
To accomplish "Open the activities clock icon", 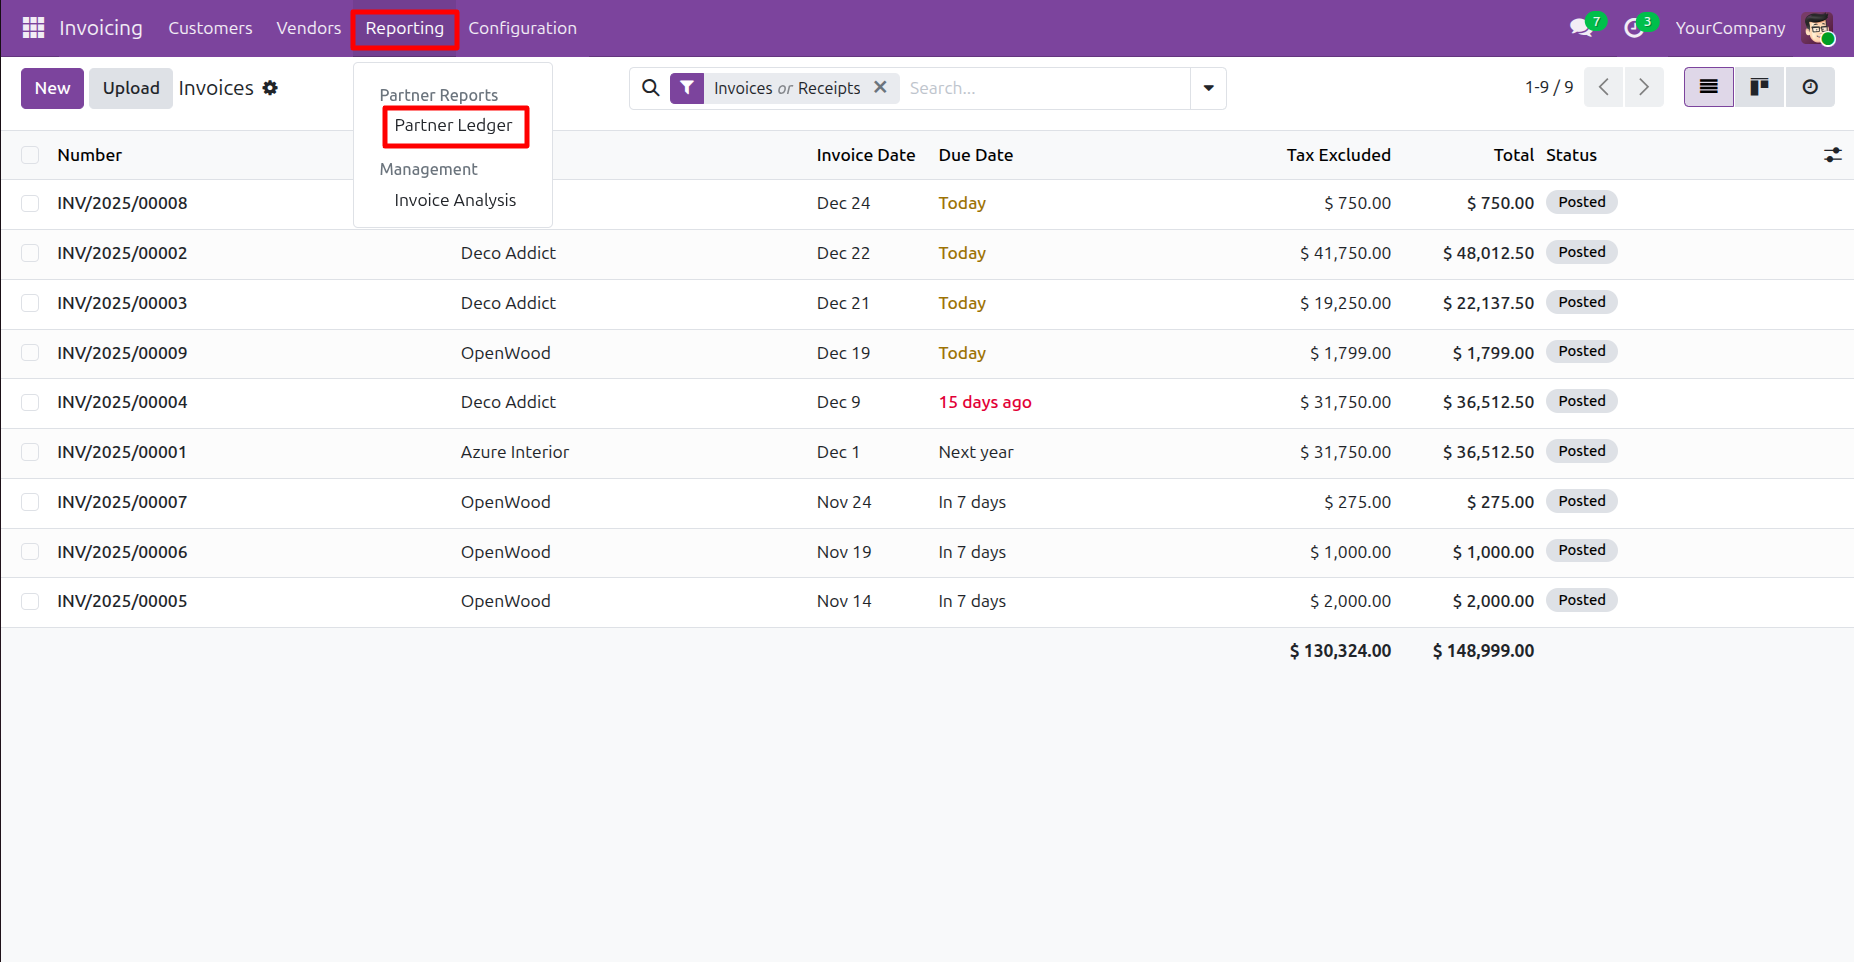I will (1634, 28).
